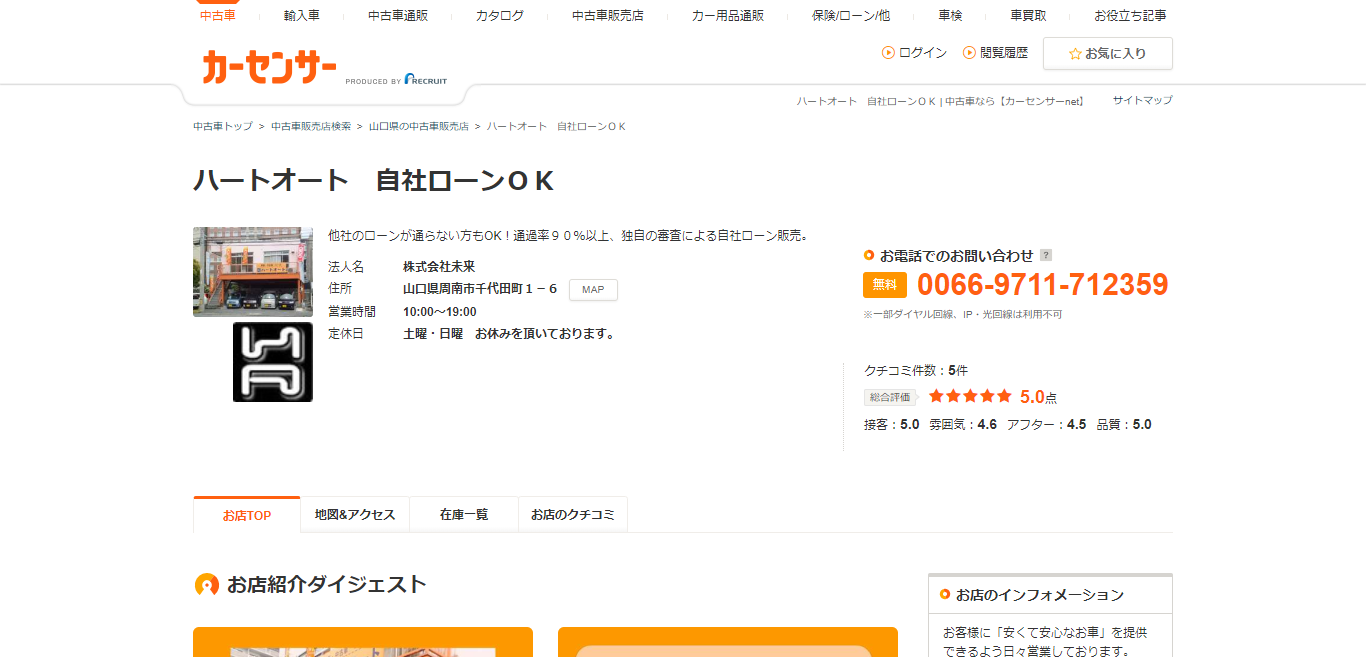Click the MAP button next to the address
Screen dimensions: 1366x657
(x=592, y=289)
